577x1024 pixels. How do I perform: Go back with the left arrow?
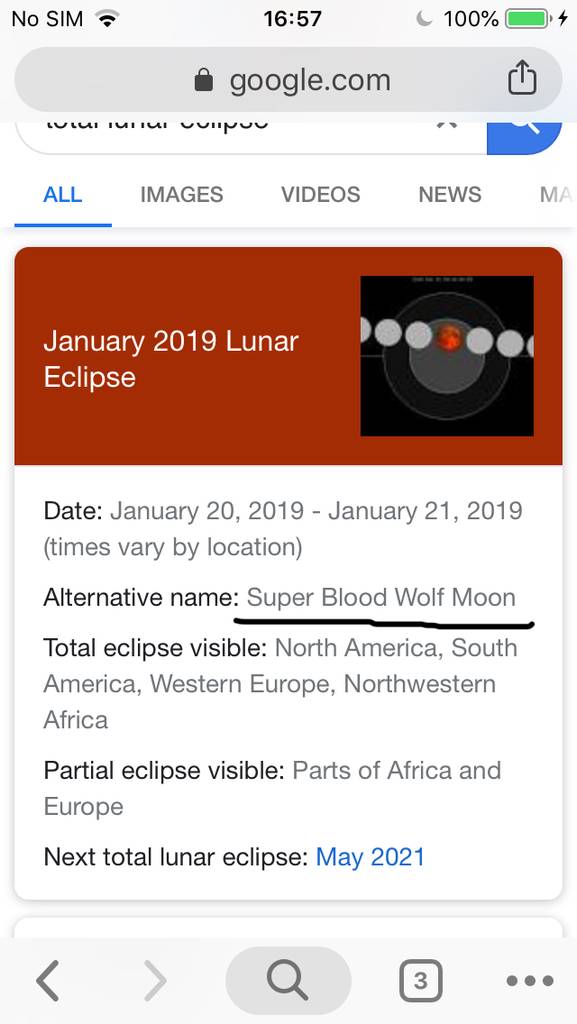pyautogui.click(x=48, y=980)
